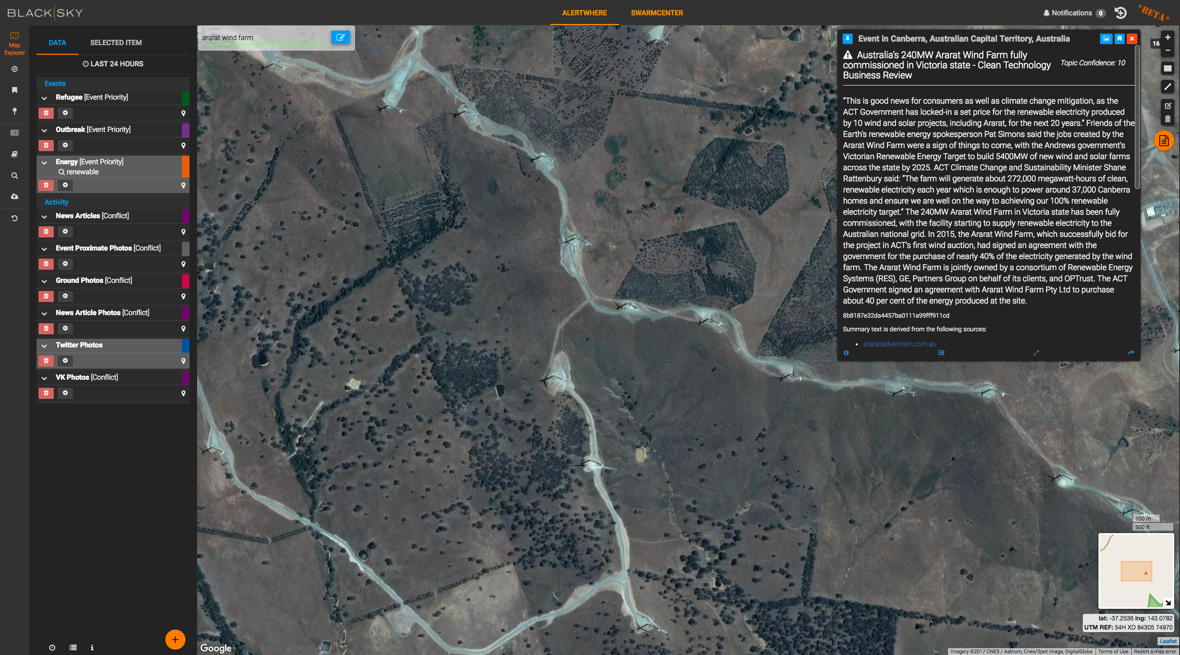Toggle map pin for News Articles layer
This screenshot has height=655, width=1180.
click(183, 232)
